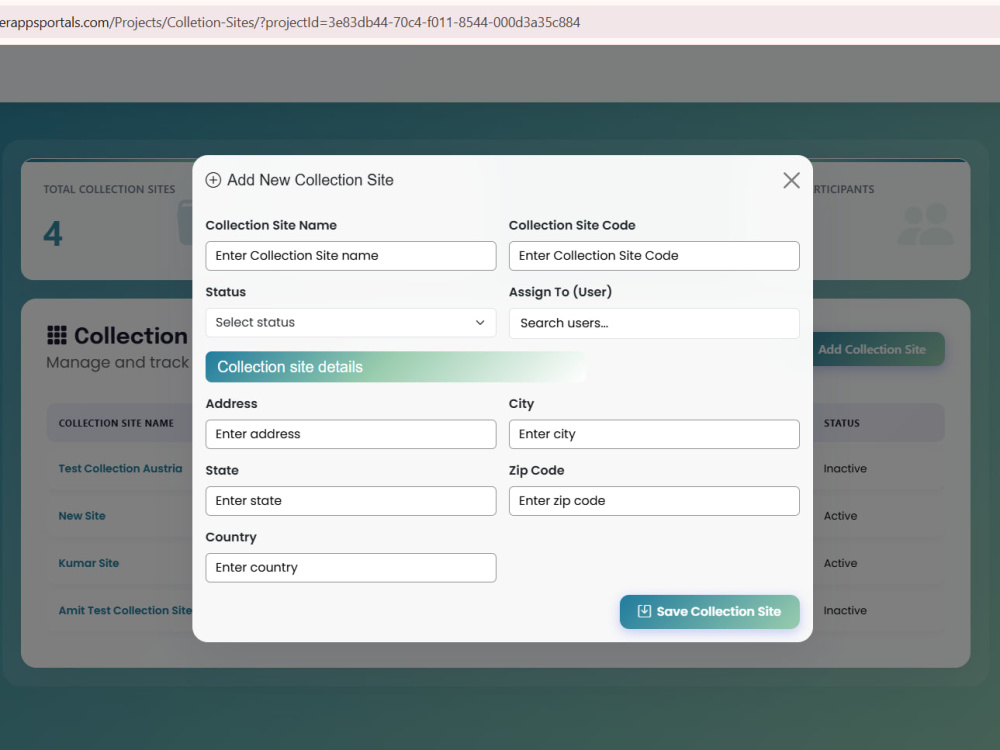Click the Enter country field
The height and width of the screenshot is (750, 1000).
[351, 568]
